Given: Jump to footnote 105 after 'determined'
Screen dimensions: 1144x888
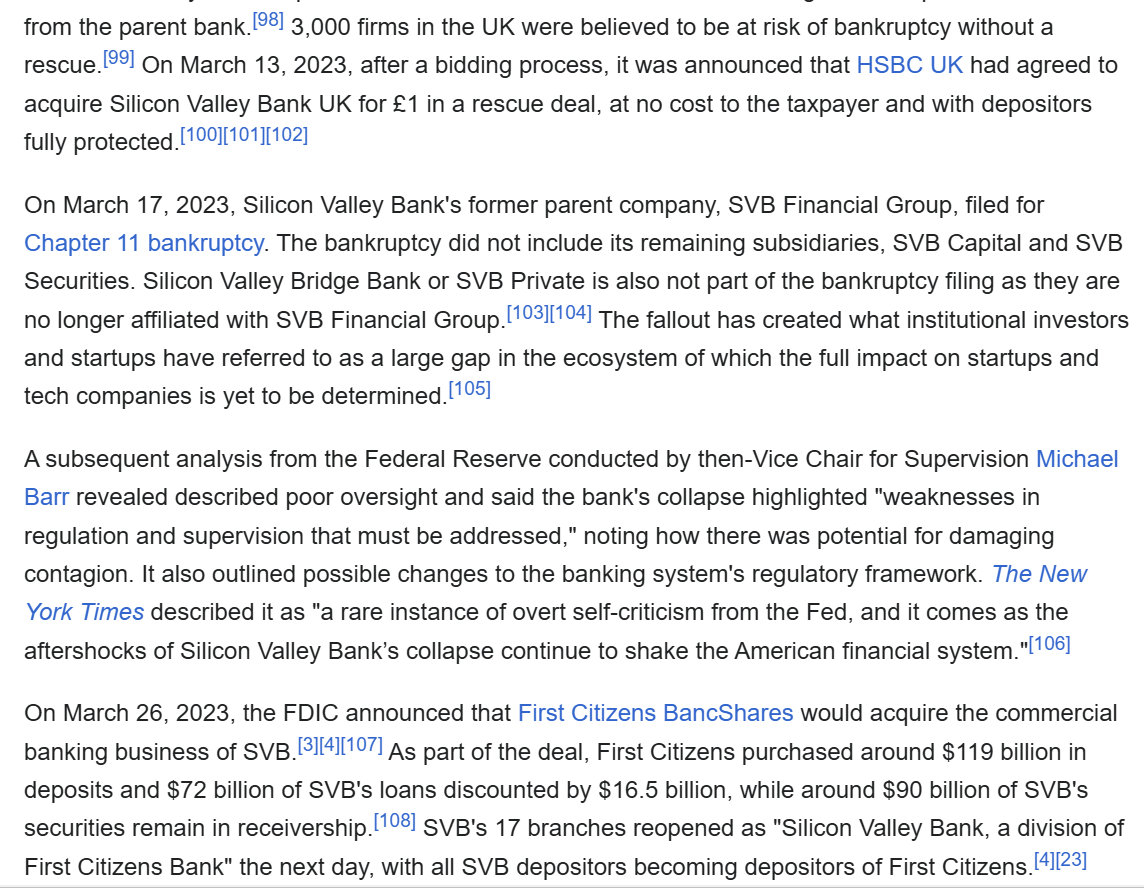Looking at the screenshot, I should point(470,389).
